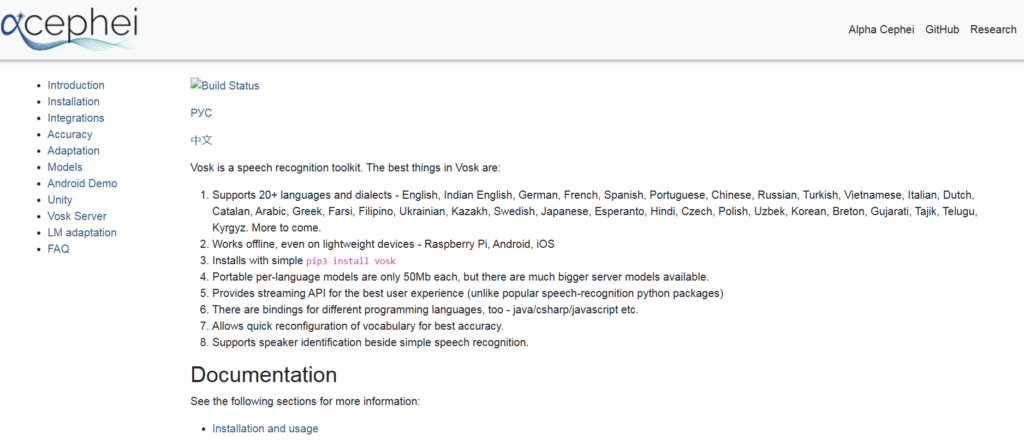Open Android Demo sidebar link
1024x440 pixels.
pyautogui.click(x=82, y=183)
